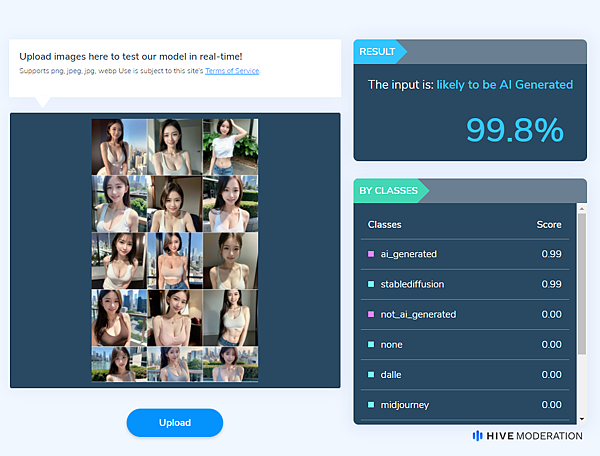Select the none class label
This screenshot has width=600, height=456.
pos(391,345)
